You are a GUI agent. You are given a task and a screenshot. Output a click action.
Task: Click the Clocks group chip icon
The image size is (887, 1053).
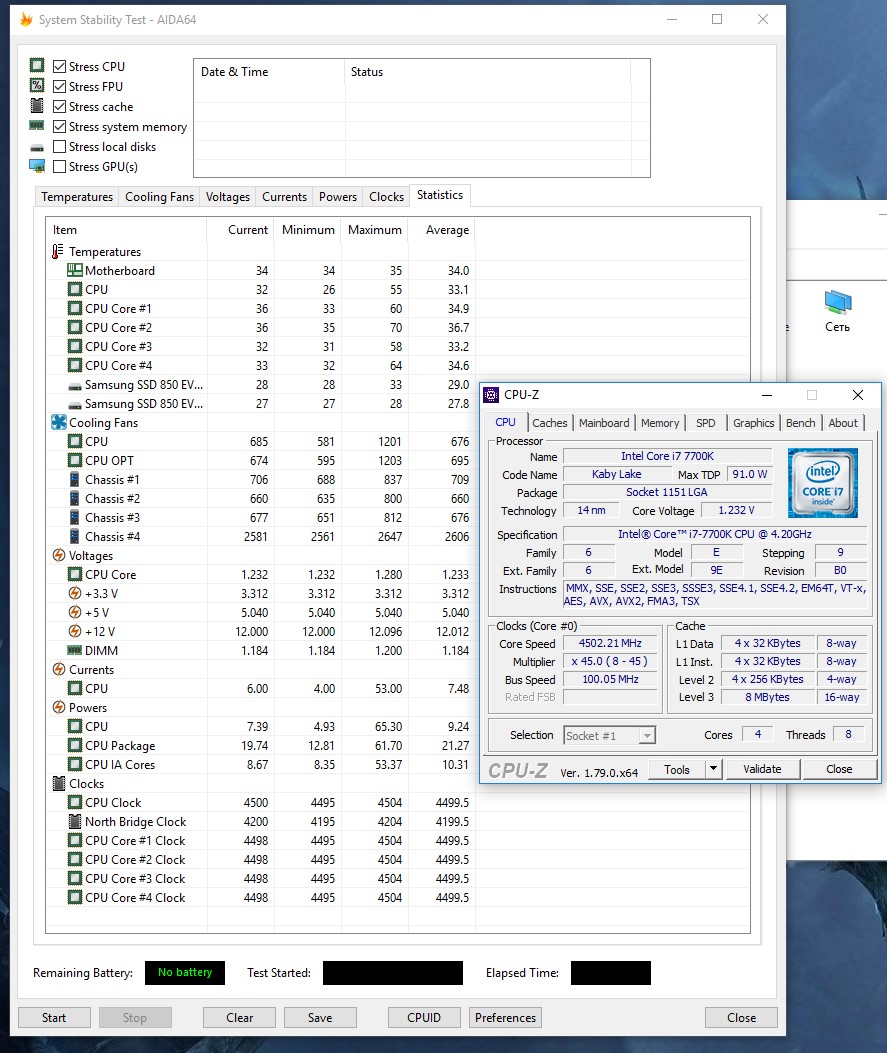(x=58, y=784)
